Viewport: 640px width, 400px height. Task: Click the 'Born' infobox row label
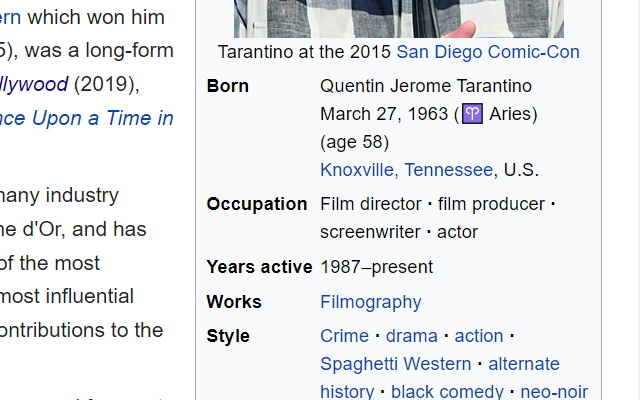click(227, 86)
